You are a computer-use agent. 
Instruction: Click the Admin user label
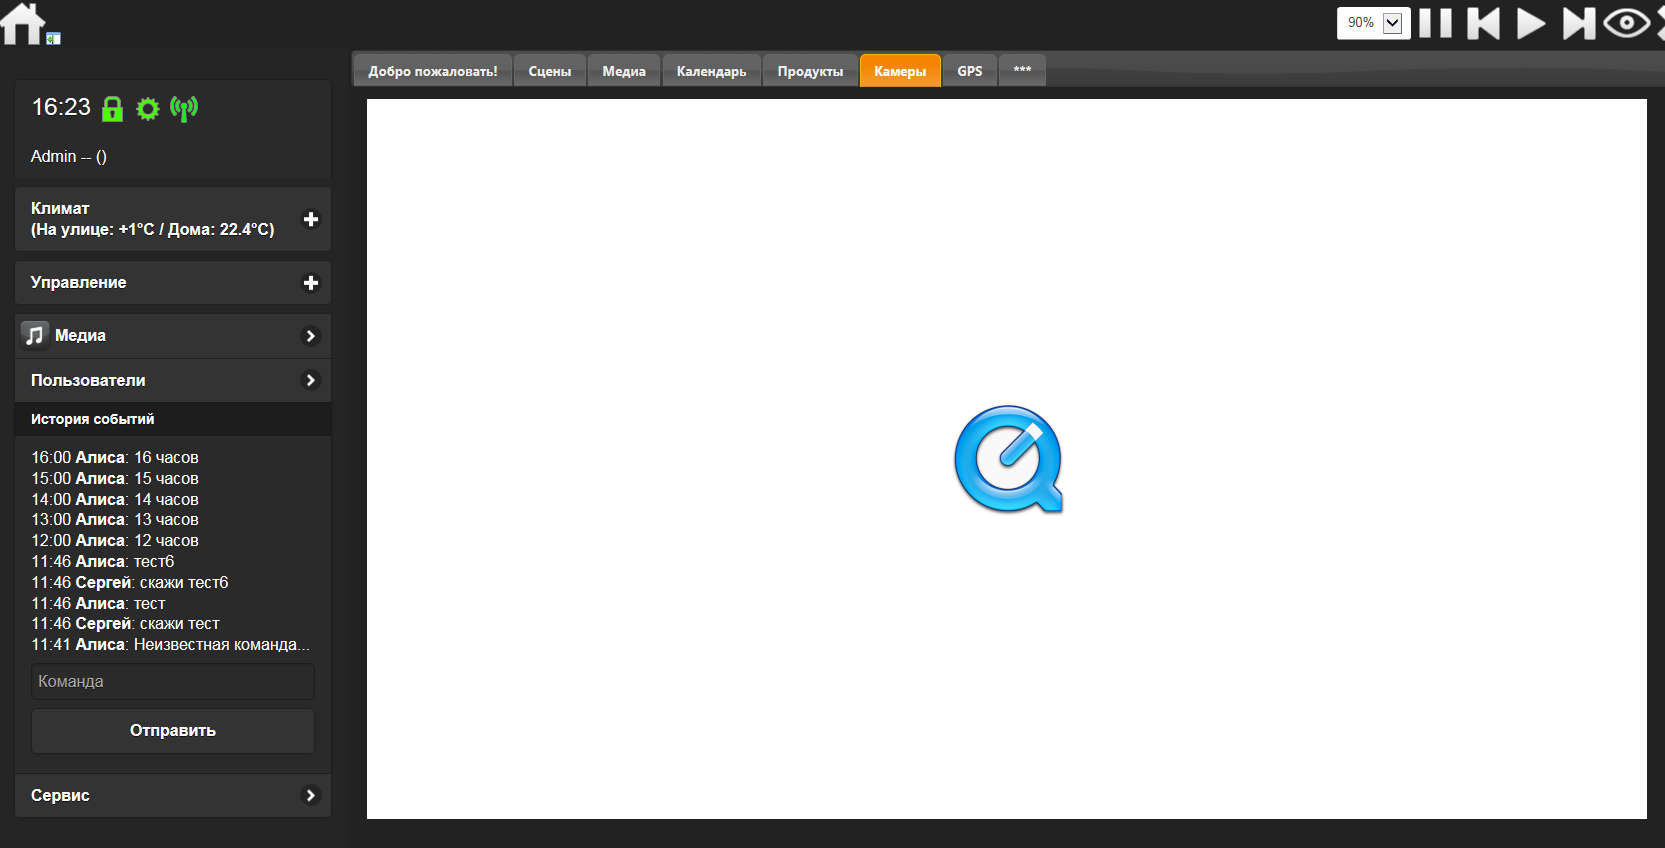(69, 156)
